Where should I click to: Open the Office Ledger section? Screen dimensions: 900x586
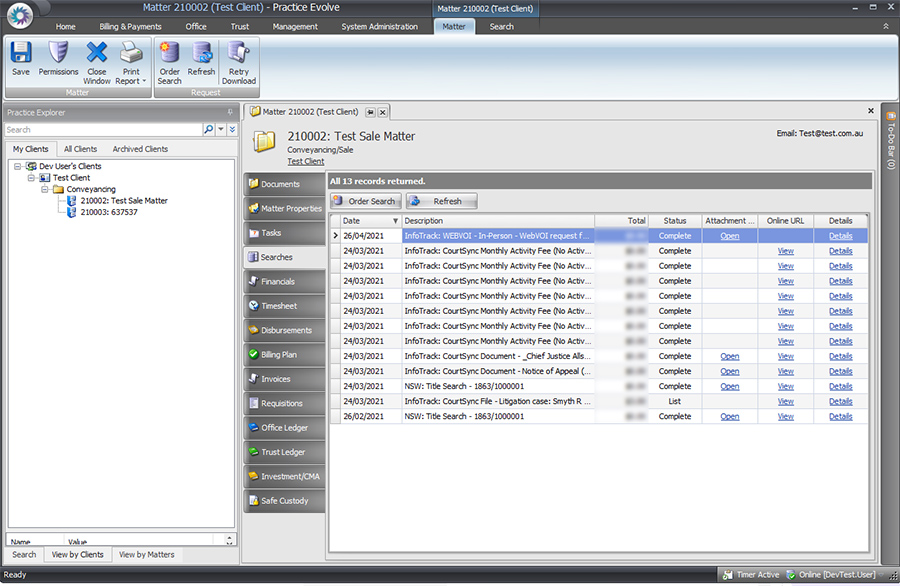[x=284, y=428]
